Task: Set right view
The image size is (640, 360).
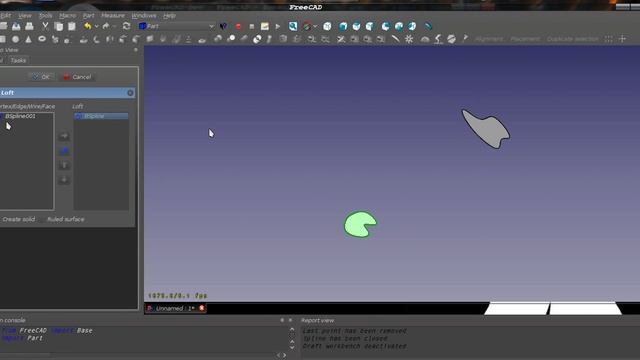Action: click(x=370, y=26)
